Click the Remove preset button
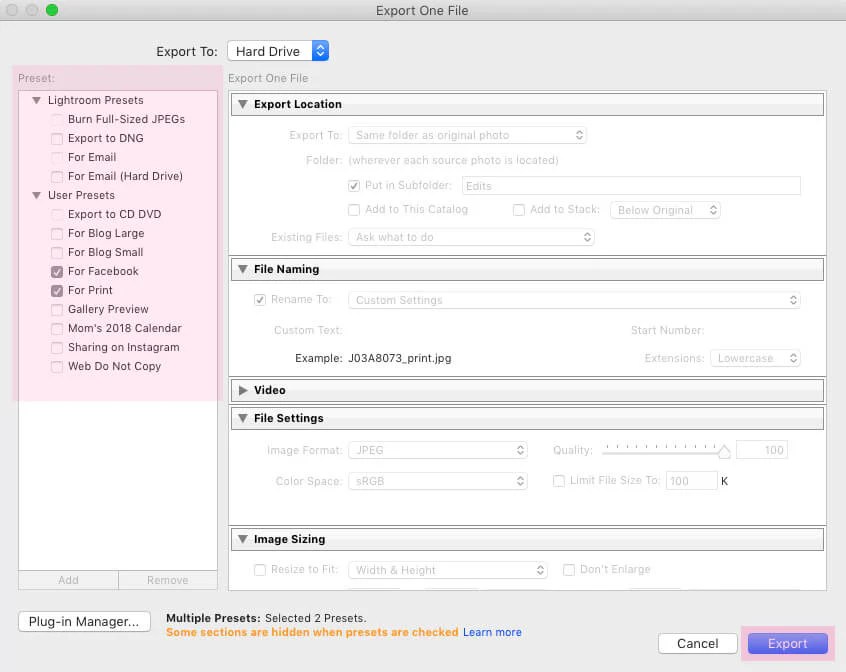This screenshot has width=846, height=672. [x=168, y=580]
